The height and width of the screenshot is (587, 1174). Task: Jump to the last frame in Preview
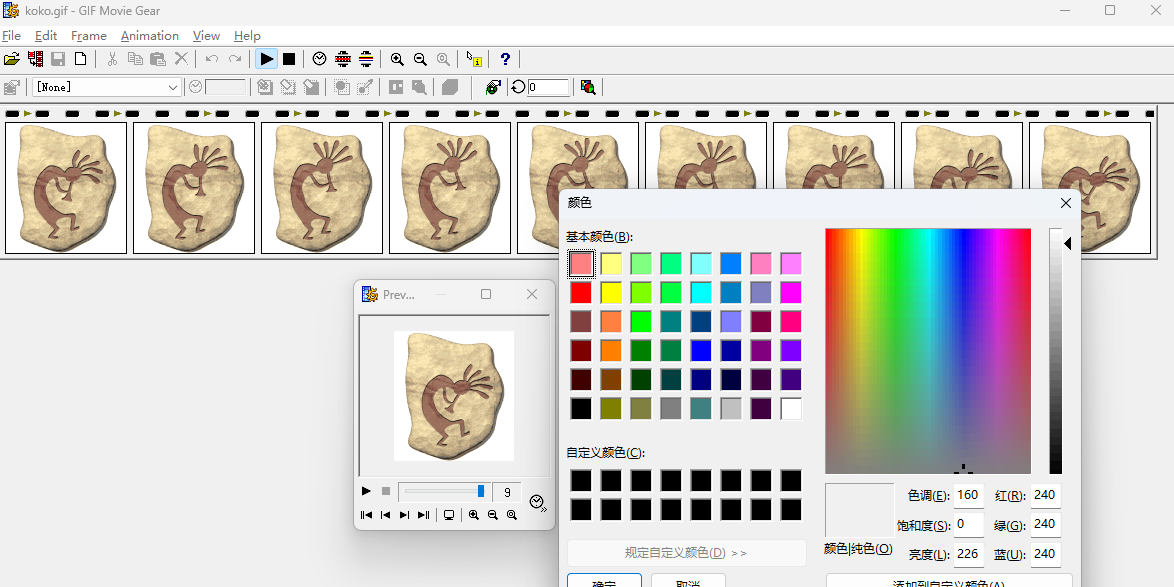tap(423, 515)
